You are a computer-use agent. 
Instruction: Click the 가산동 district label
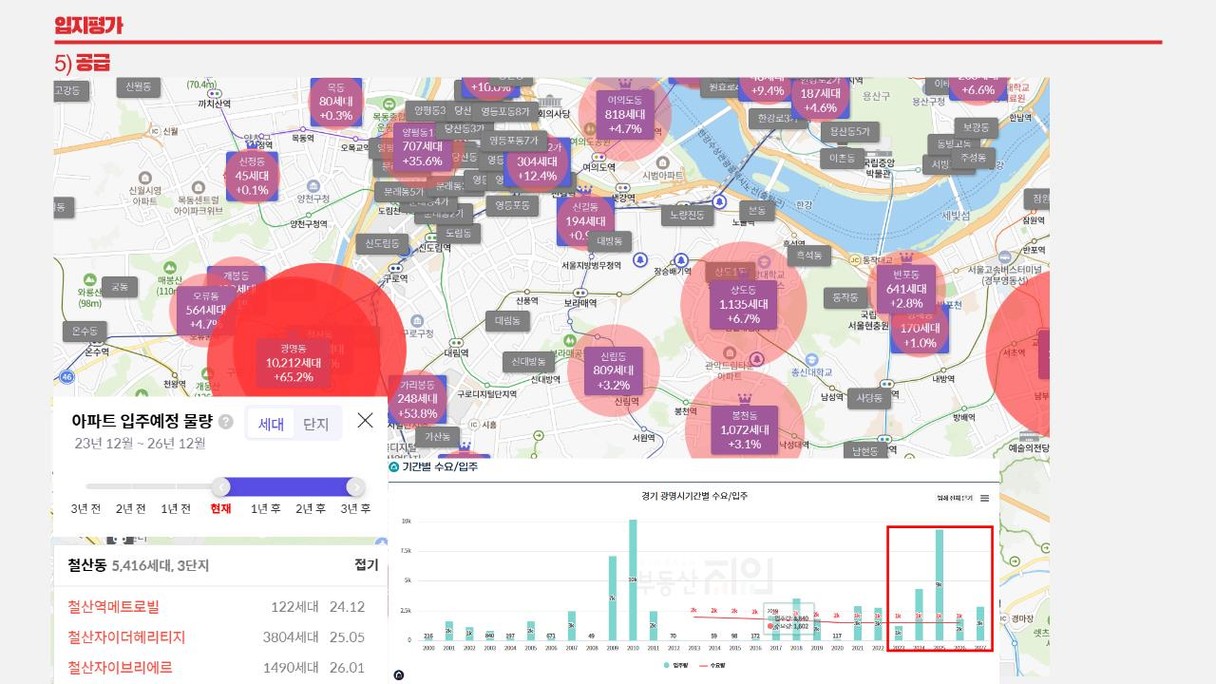pyautogui.click(x=438, y=436)
